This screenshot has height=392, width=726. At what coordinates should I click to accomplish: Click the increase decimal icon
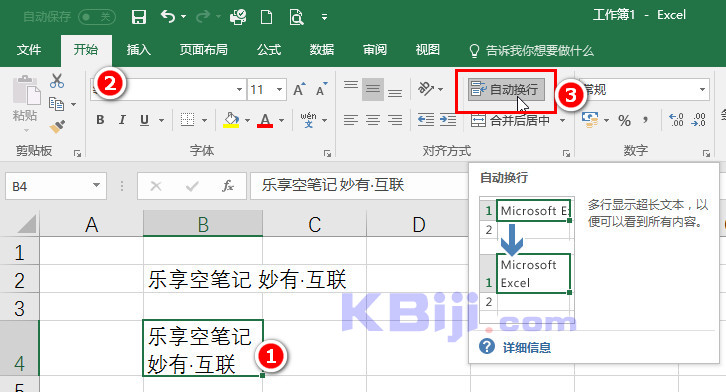pos(676,120)
